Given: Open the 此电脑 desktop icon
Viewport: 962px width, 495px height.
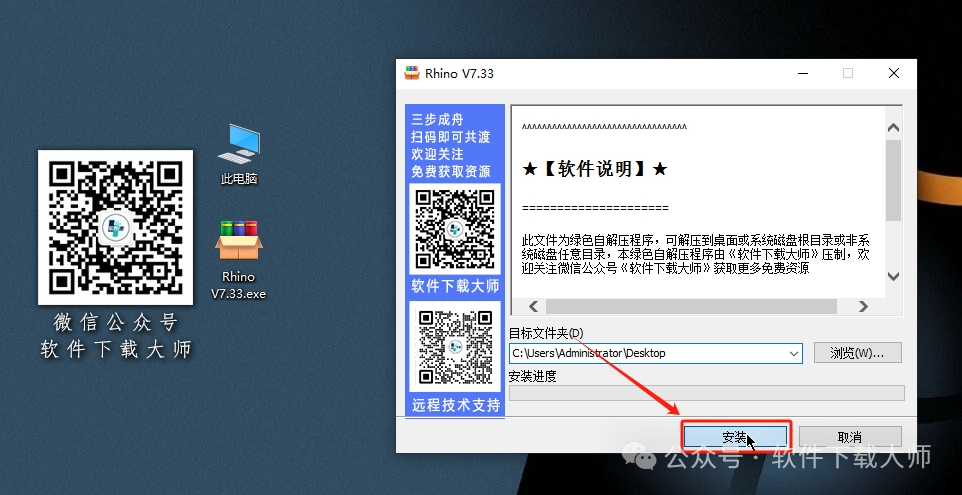Looking at the screenshot, I should pyautogui.click(x=239, y=153).
